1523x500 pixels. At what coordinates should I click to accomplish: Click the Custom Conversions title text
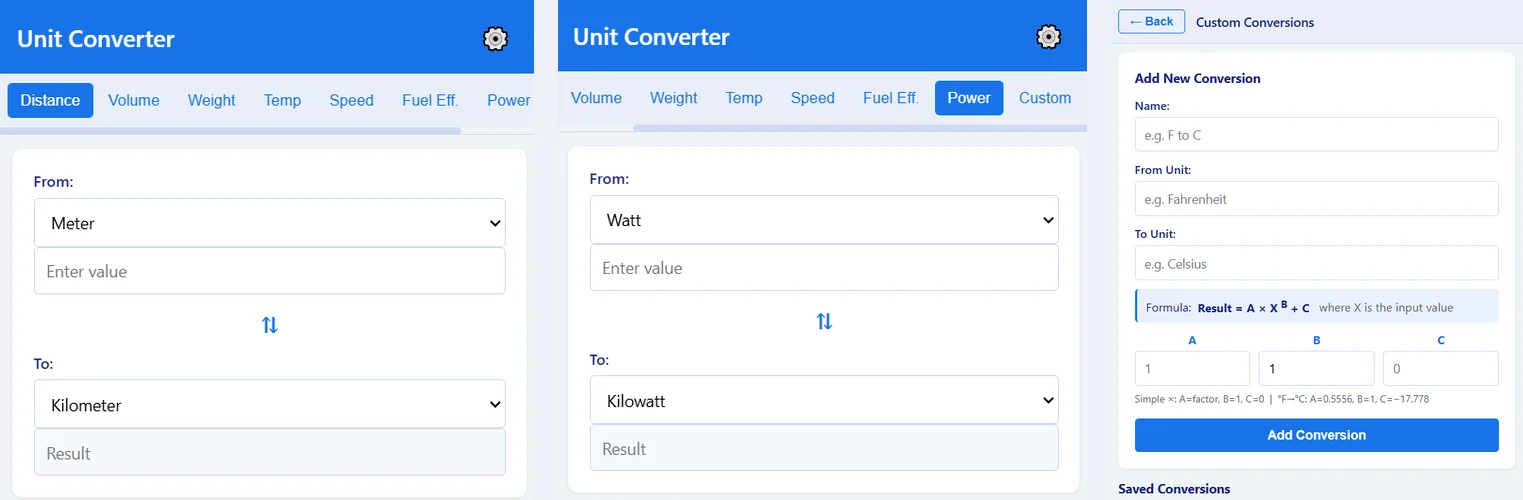[x=1255, y=22]
